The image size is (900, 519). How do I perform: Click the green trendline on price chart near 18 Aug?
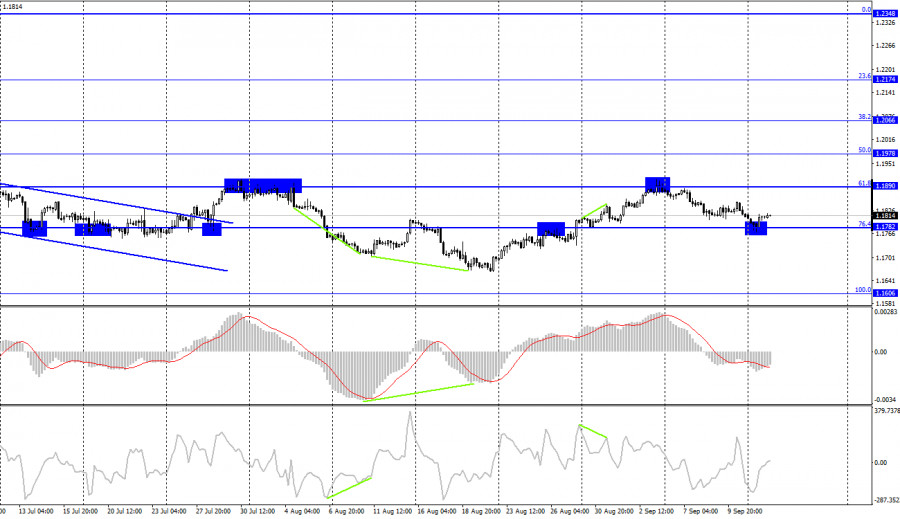pyautogui.click(x=420, y=263)
